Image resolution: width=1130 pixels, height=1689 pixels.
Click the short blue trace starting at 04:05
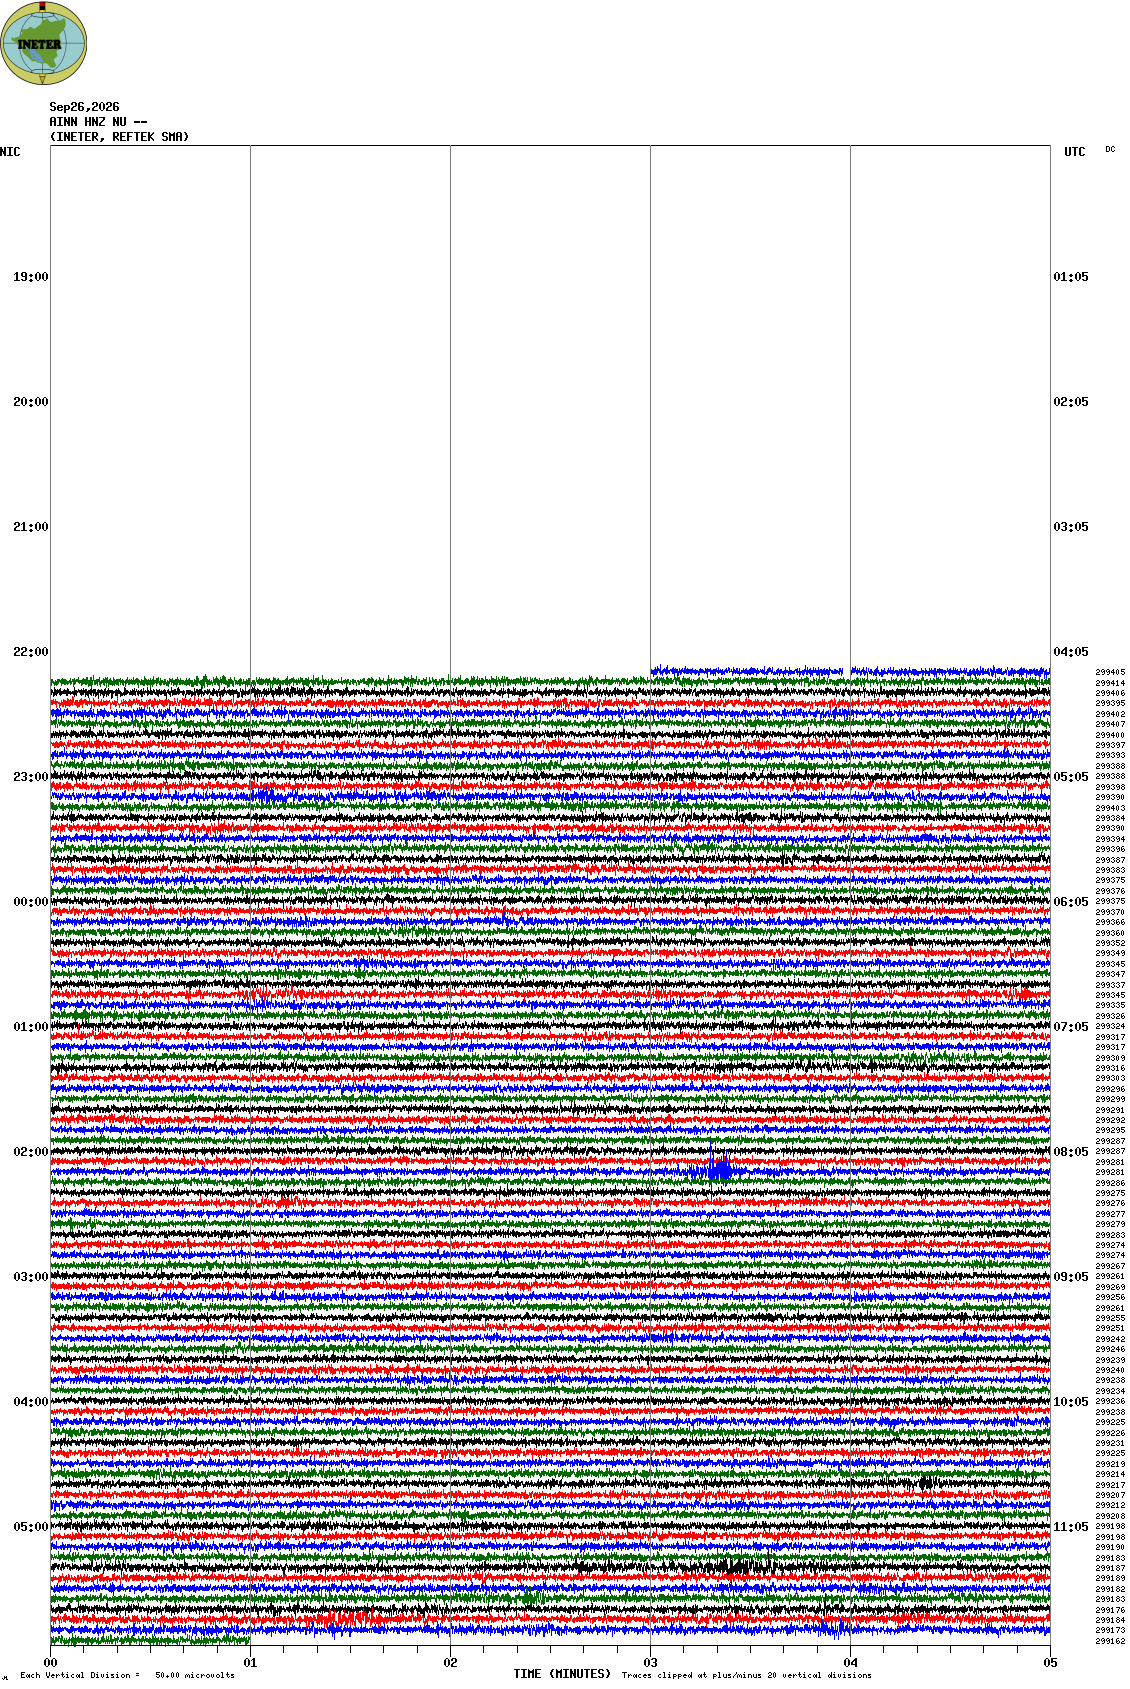850,671
